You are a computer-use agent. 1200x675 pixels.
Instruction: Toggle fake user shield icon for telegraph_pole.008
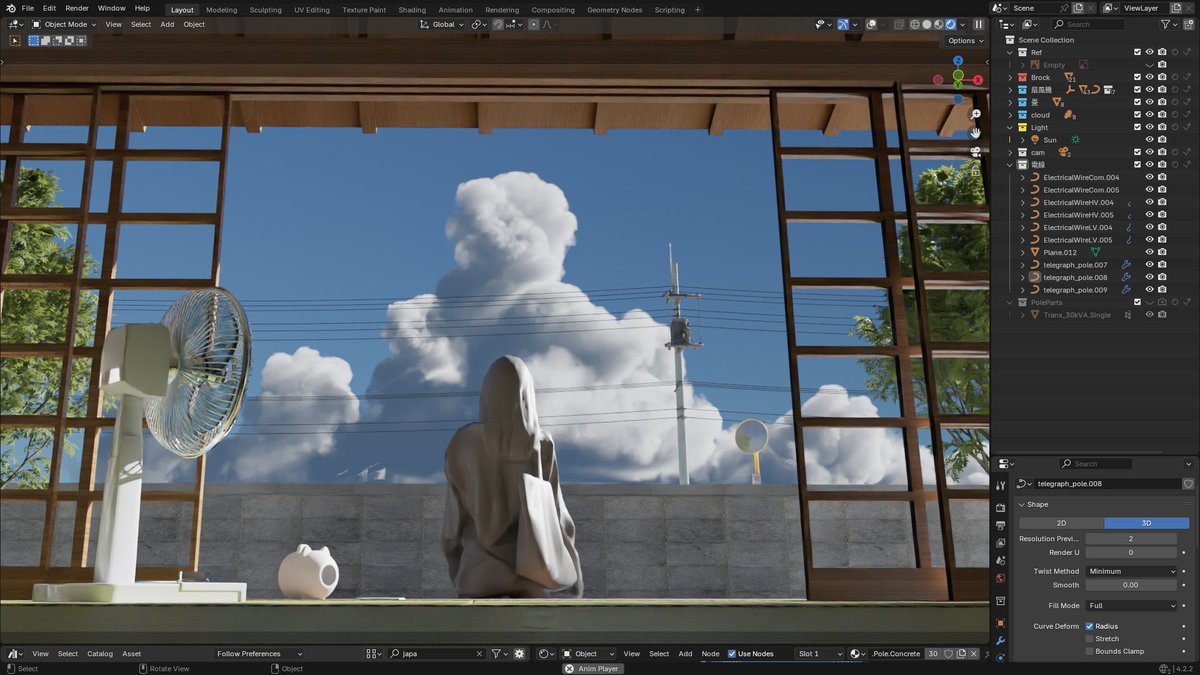point(1188,483)
